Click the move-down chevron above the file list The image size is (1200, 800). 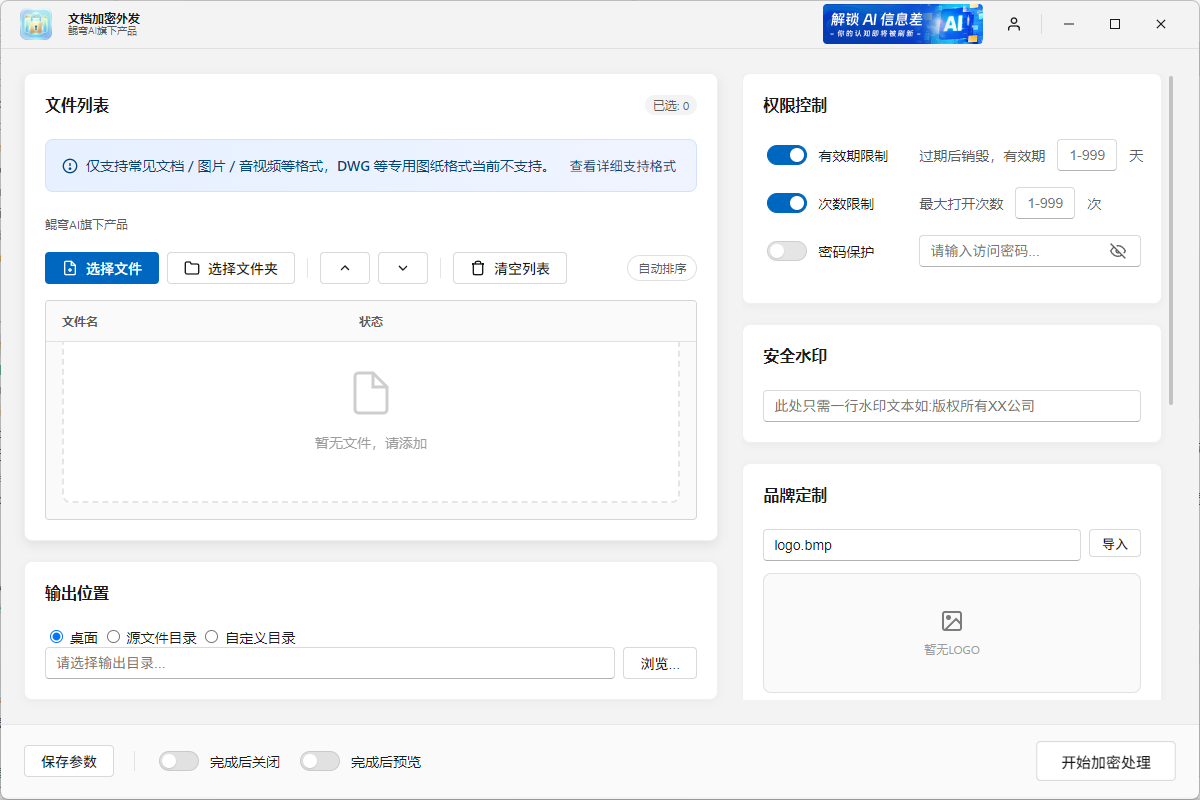pos(403,268)
